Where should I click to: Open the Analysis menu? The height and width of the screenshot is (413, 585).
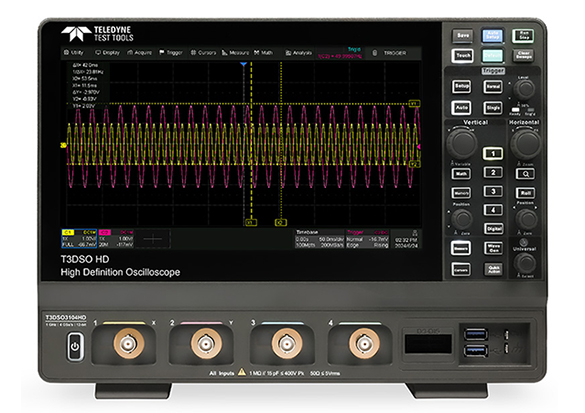pos(298,53)
